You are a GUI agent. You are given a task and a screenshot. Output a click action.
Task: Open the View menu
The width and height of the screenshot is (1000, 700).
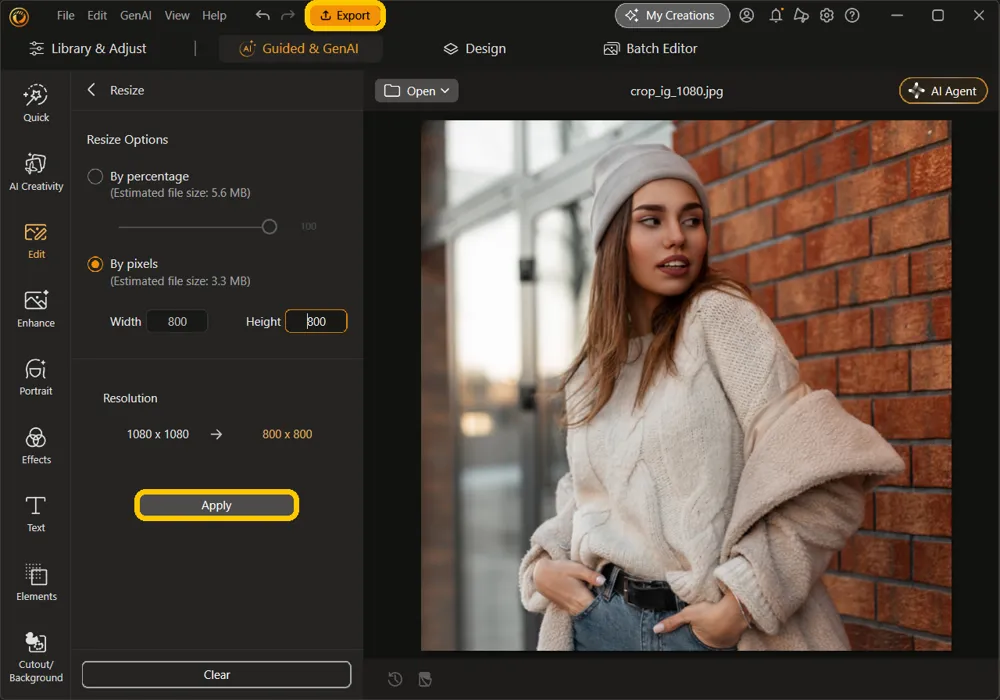click(x=177, y=15)
